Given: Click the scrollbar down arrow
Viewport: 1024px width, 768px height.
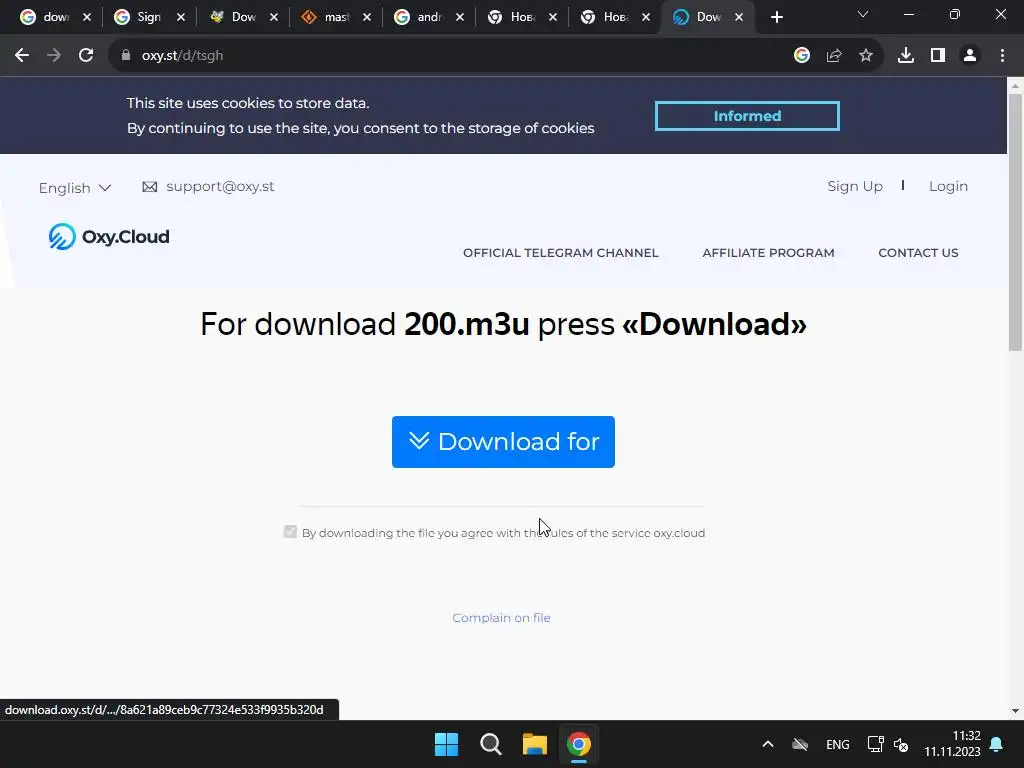Looking at the screenshot, I should (1015, 711).
